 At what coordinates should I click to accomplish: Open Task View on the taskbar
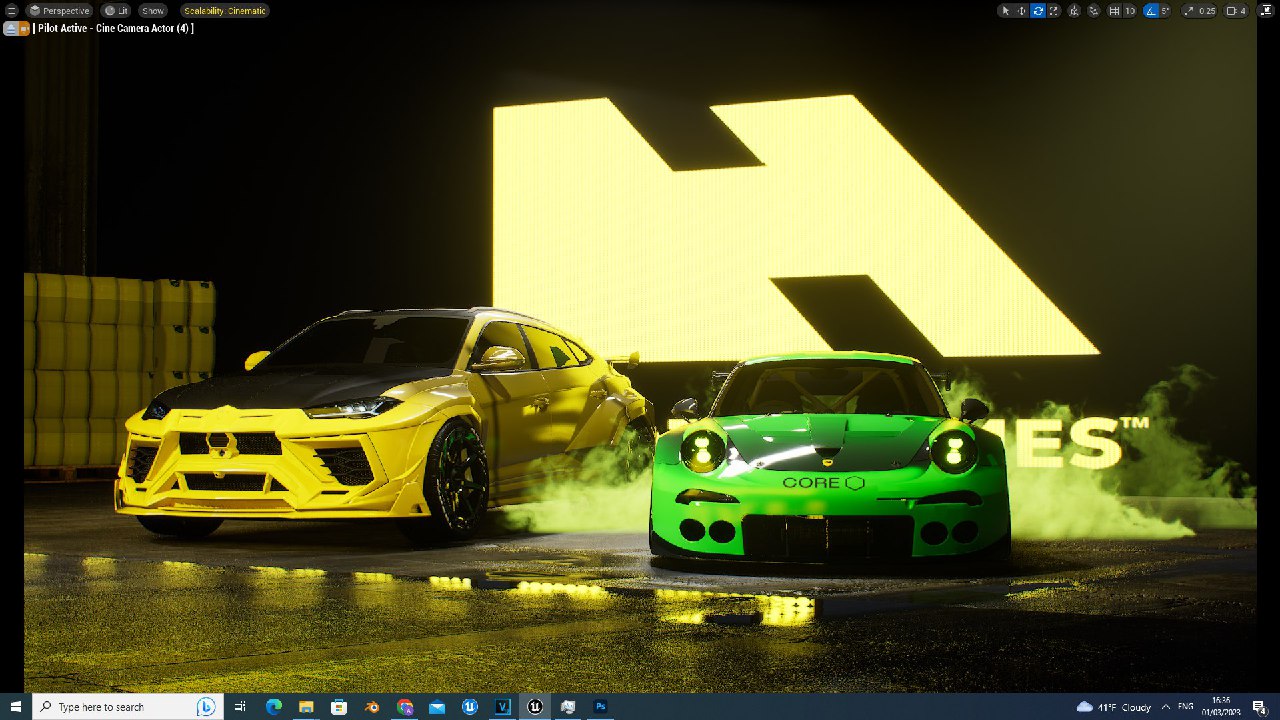[x=240, y=706]
